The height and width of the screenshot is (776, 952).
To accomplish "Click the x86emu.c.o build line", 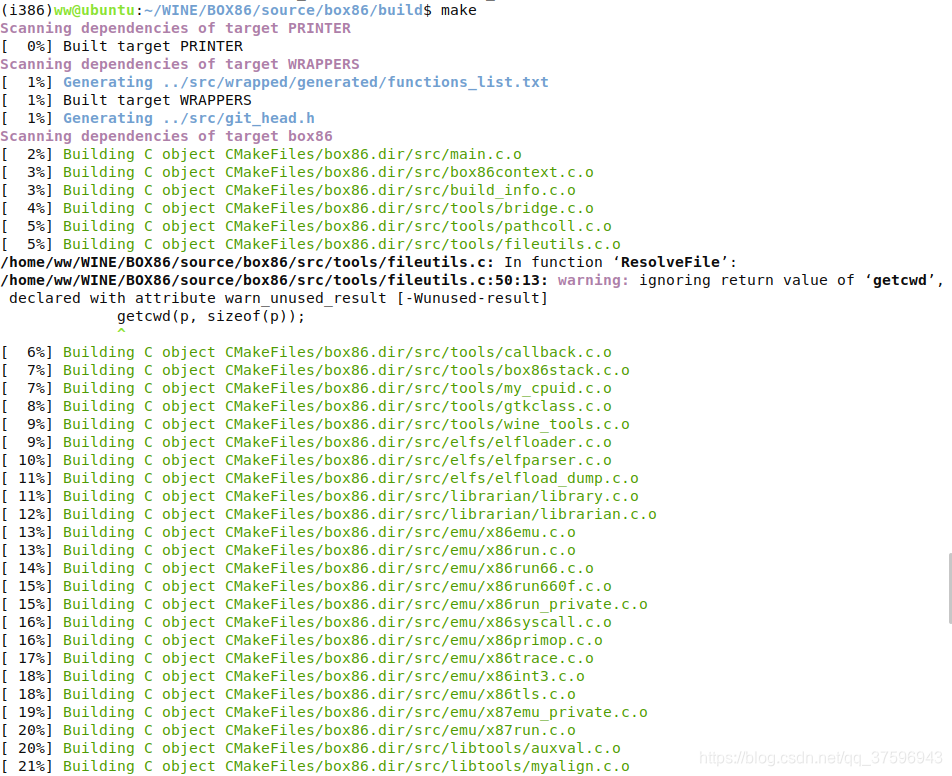I will (288, 533).
